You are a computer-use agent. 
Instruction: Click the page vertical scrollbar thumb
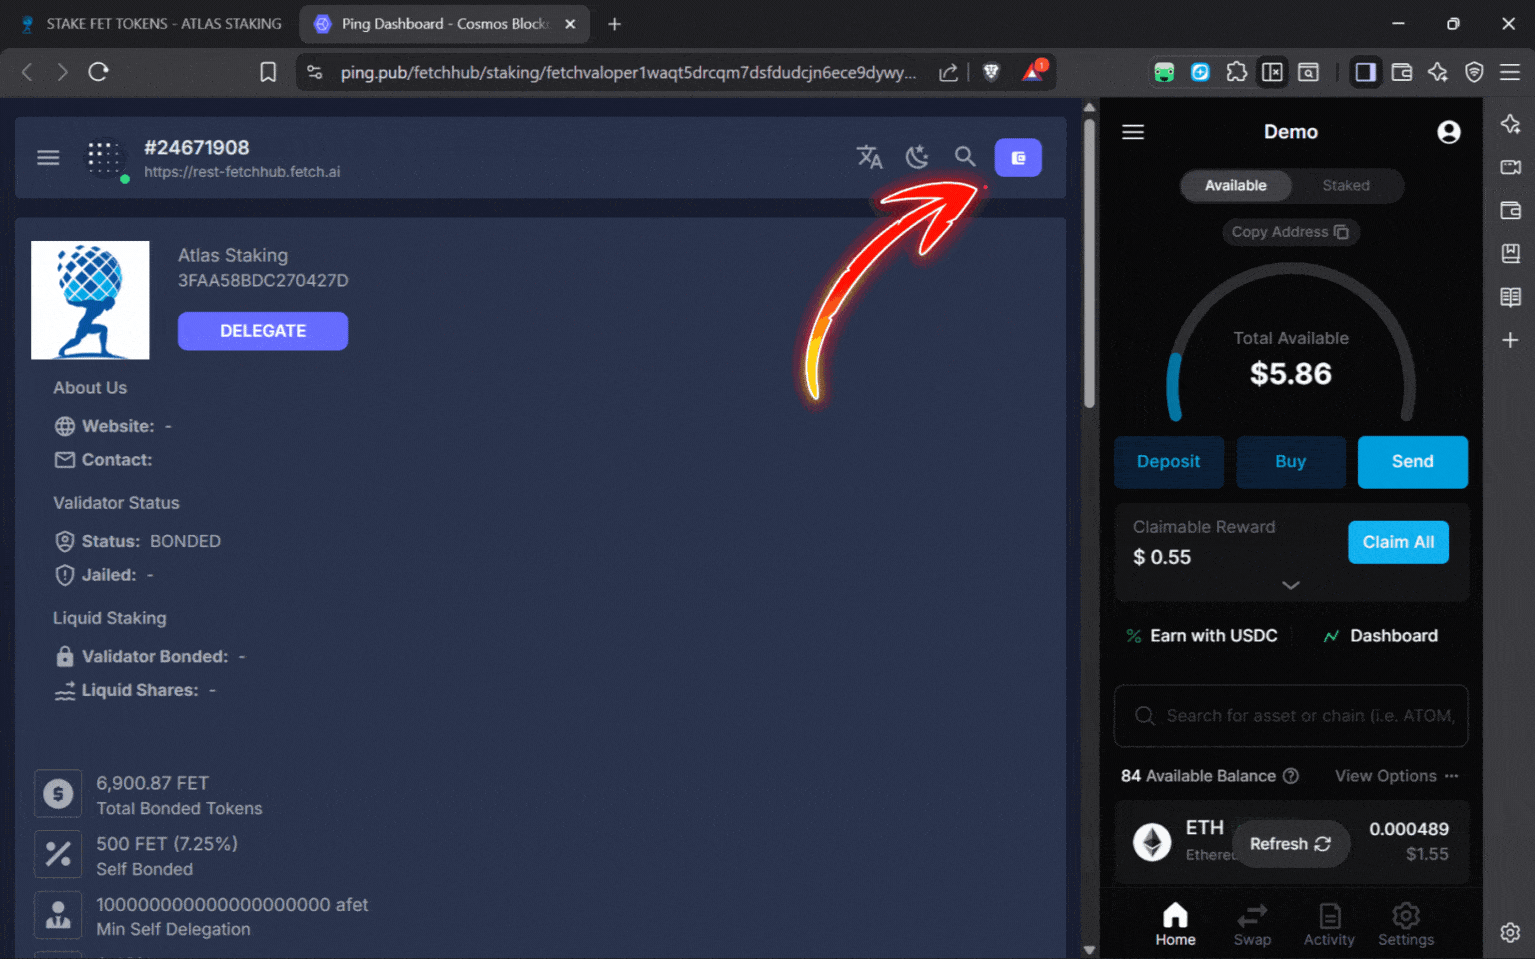(1089, 260)
